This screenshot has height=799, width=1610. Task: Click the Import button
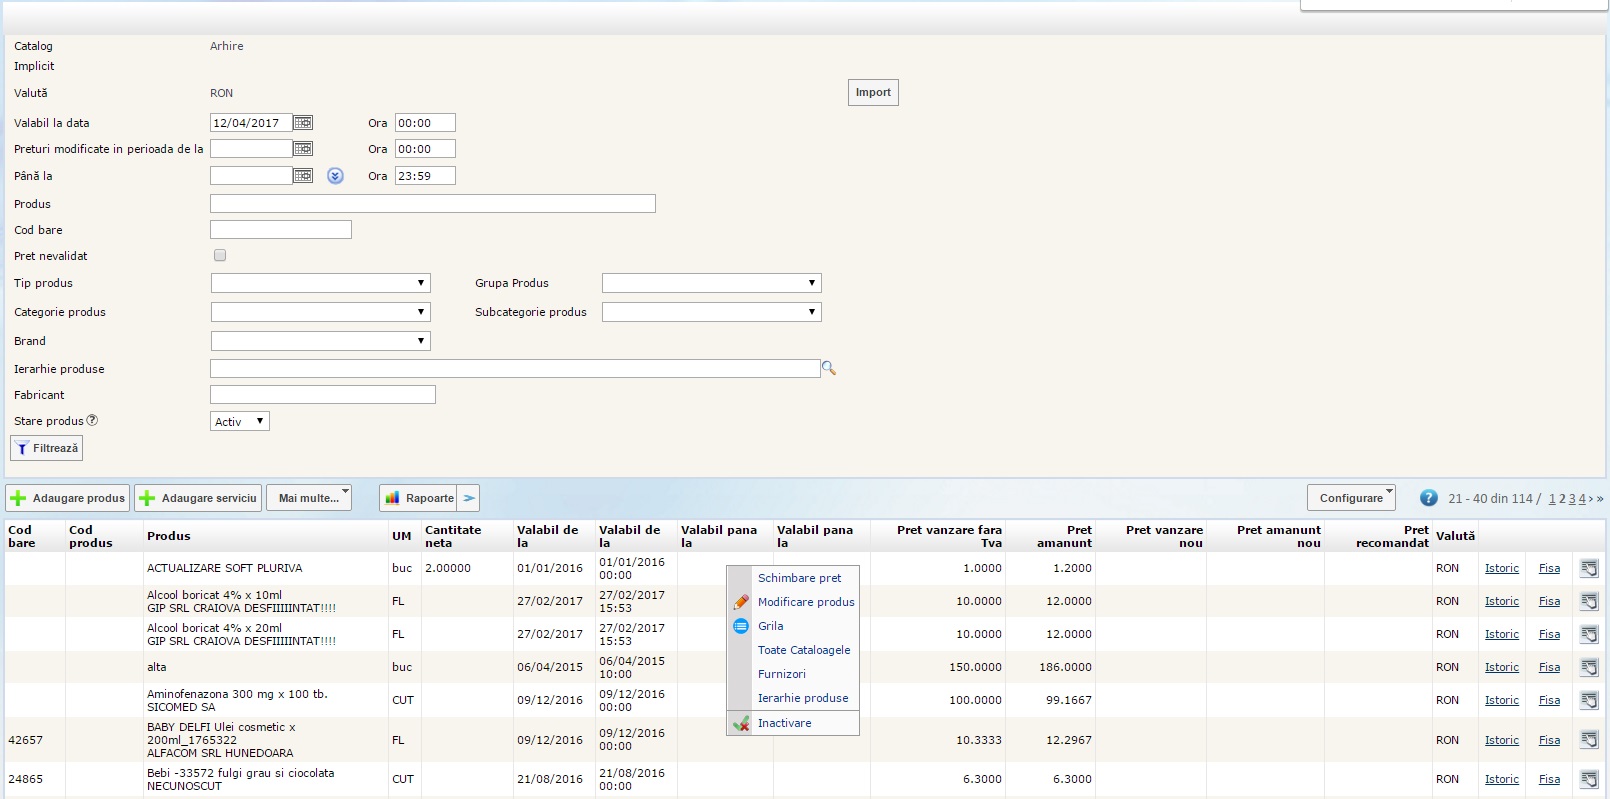pos(873,93)
